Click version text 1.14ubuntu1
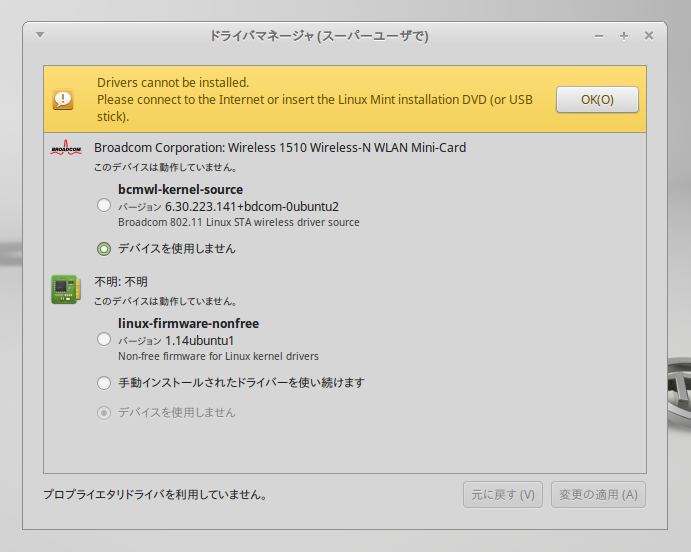Screen dimensions: 691x552 coord(199,341)
